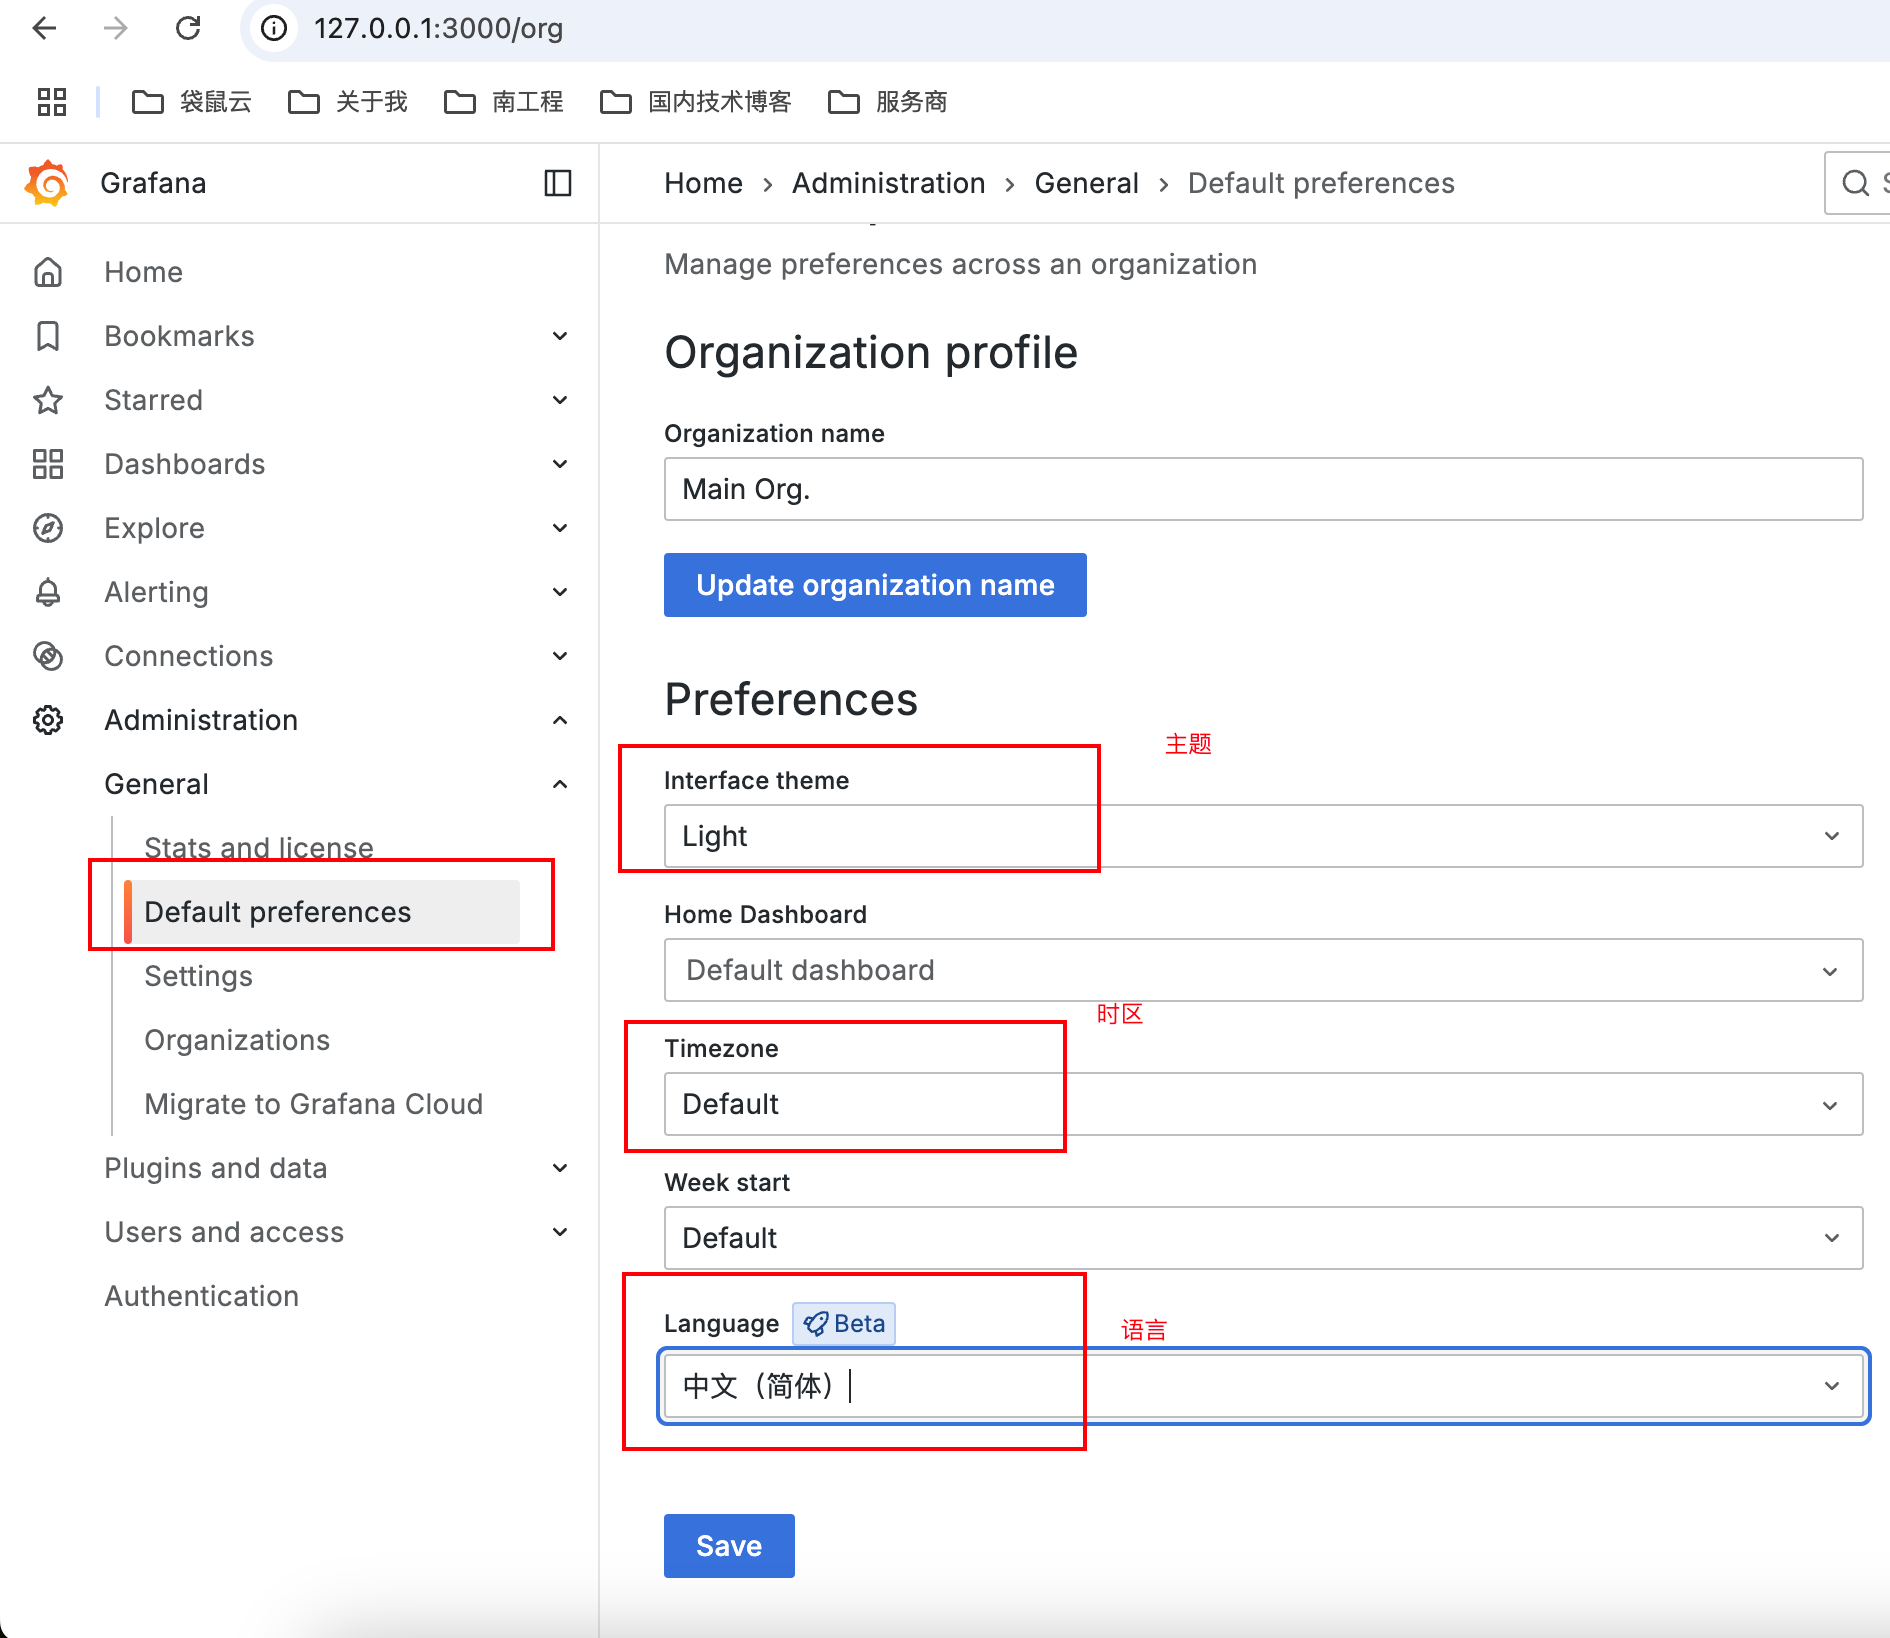Viewport: 1890px width, 1638px height.
Task: Click the Administration gear icon
Action: (48, 720)
